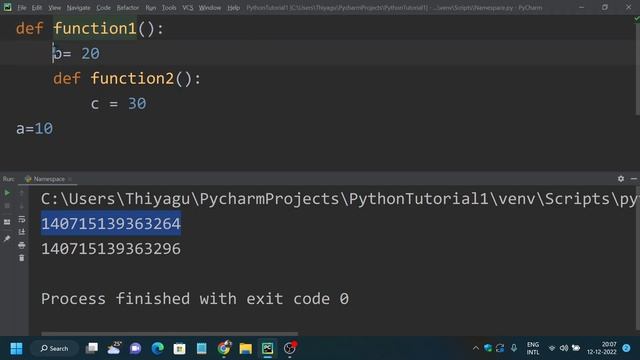Open network Wi-Fi quick settings
Image resolution: width=640 pixels, height=360 pixels.
(552, 349)
